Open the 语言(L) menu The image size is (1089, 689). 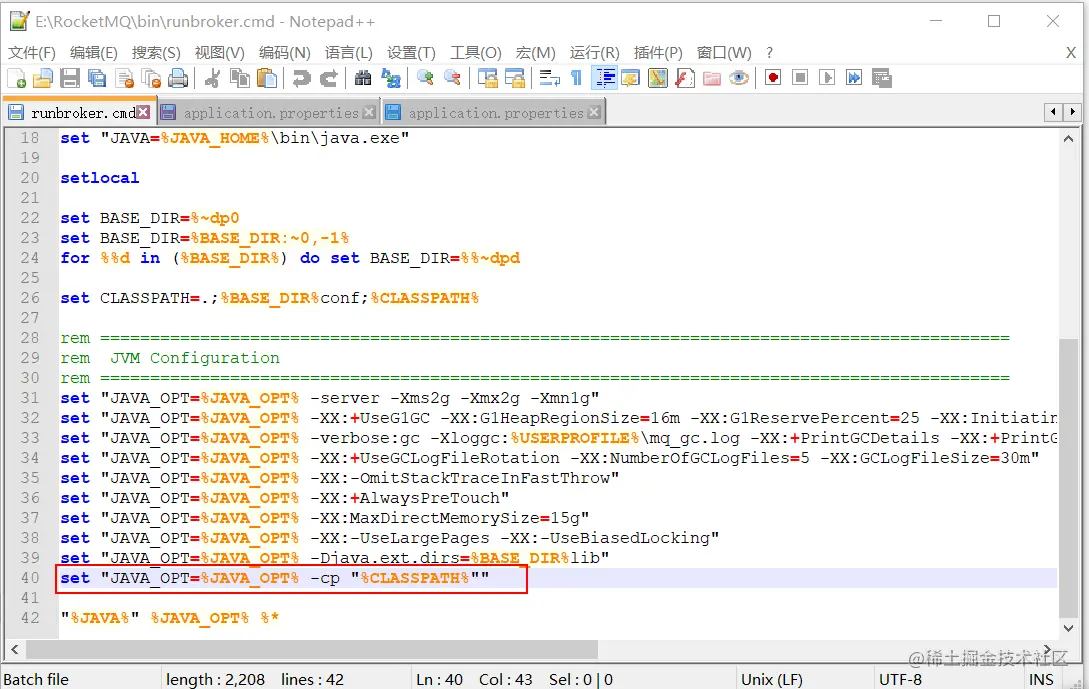pyautogui.click(x=349, y=53)
